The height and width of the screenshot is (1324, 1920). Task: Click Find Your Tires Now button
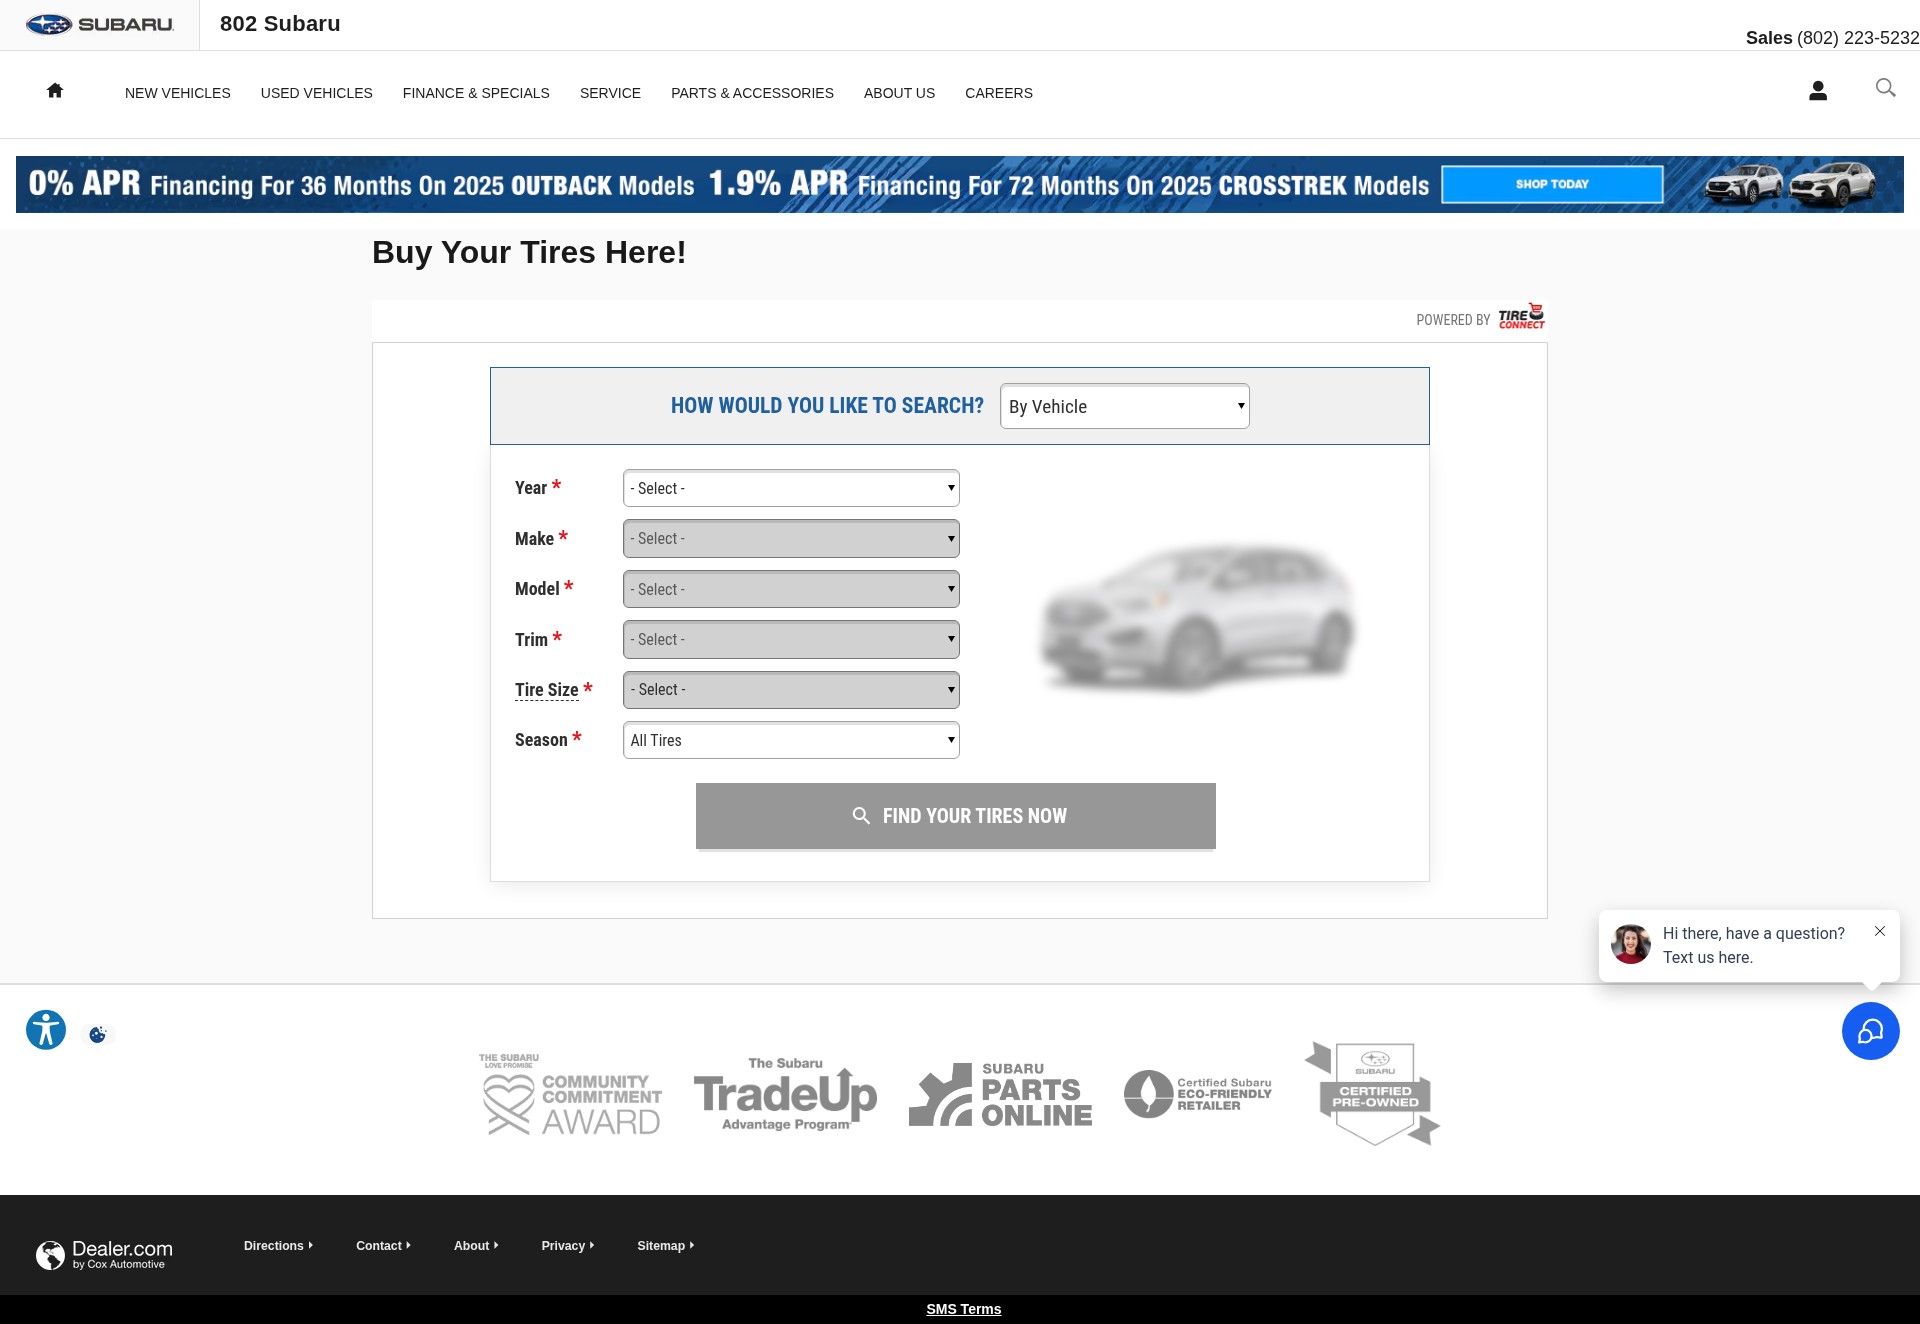tap(956, 816)
